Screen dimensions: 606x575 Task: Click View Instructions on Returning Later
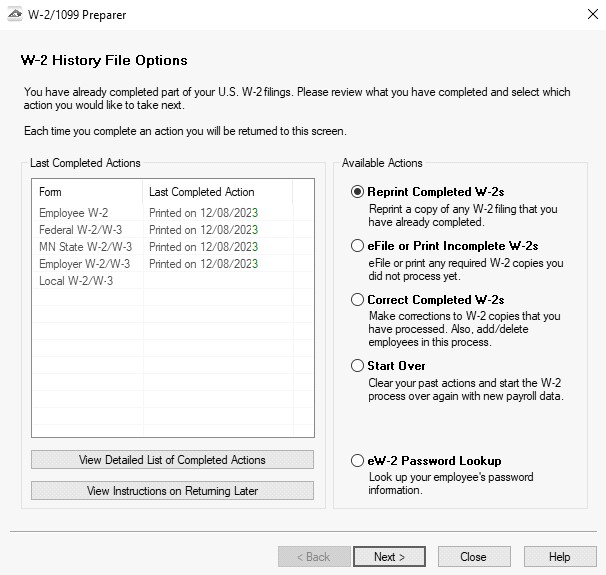[172, 490]
